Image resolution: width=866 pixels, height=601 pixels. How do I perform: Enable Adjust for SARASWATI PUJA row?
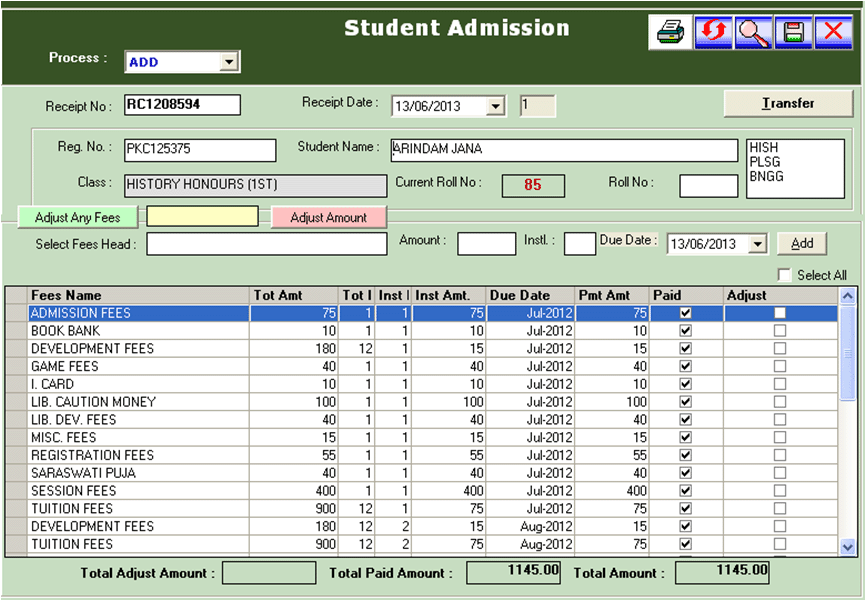coord(780,473)
